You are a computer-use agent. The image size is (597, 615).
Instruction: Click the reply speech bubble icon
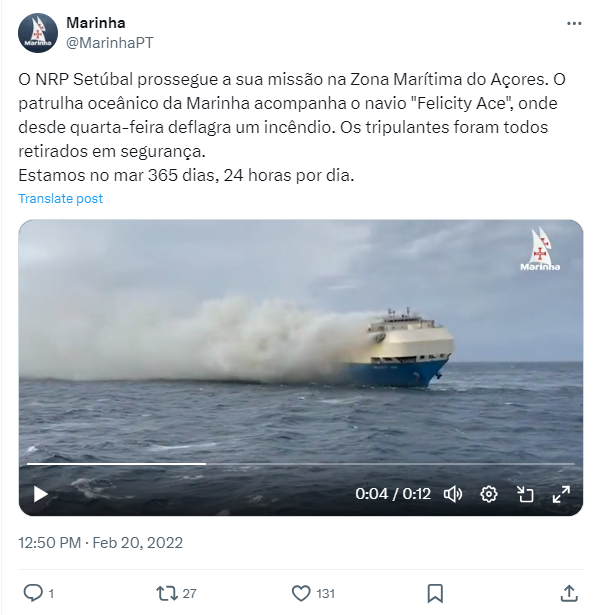tap(33, 593)
